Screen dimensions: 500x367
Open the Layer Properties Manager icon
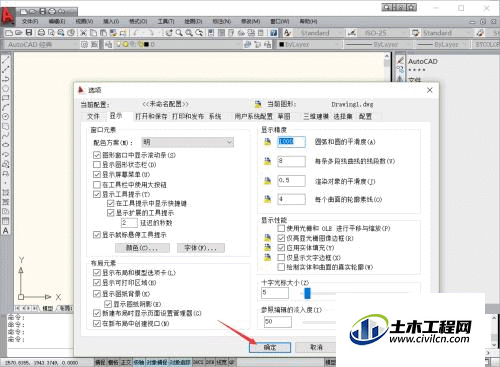tap(108, 44)
